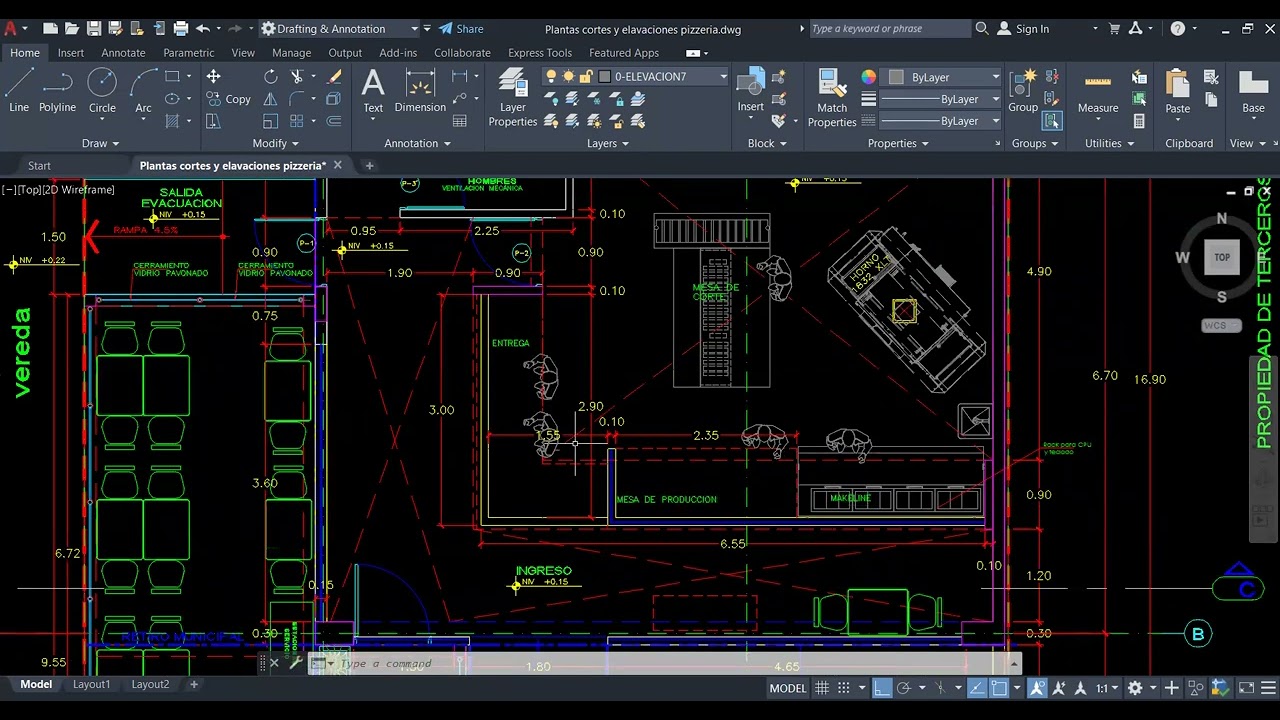Screen dimensions: 1280x720
Task: Click TOP face of ViewCube
Action: (x=1222, y=257)
